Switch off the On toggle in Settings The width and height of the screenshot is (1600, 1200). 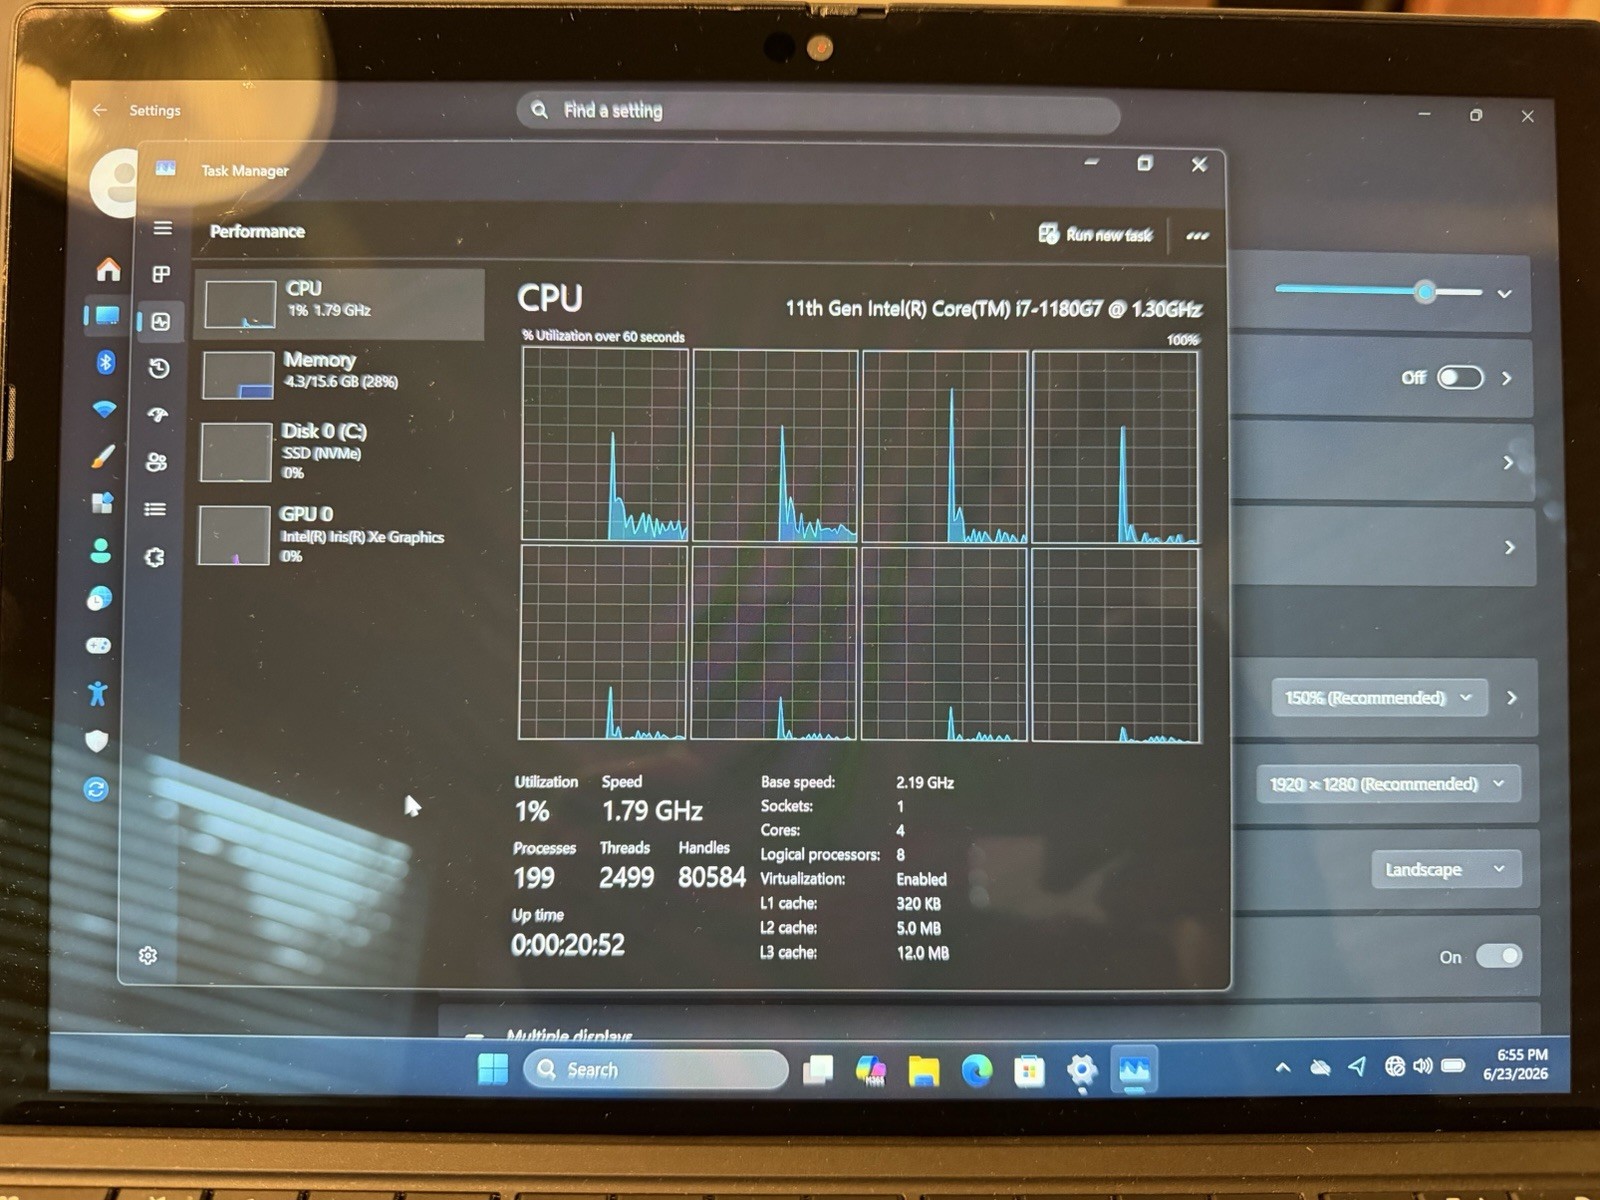pos(1498,956)
